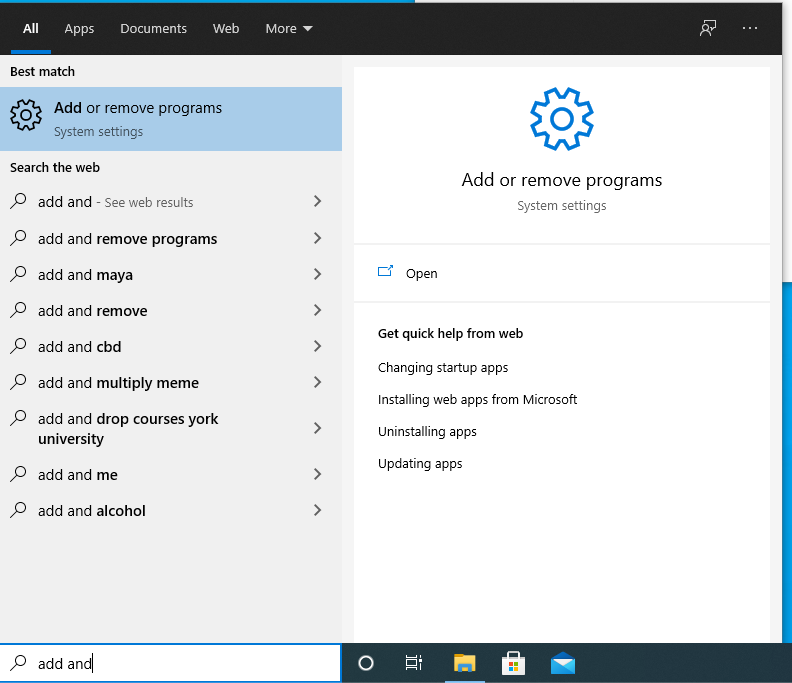The image size is (792, 683).
Task: Select the 'Add or remove programs' best match
Action: 170,119
